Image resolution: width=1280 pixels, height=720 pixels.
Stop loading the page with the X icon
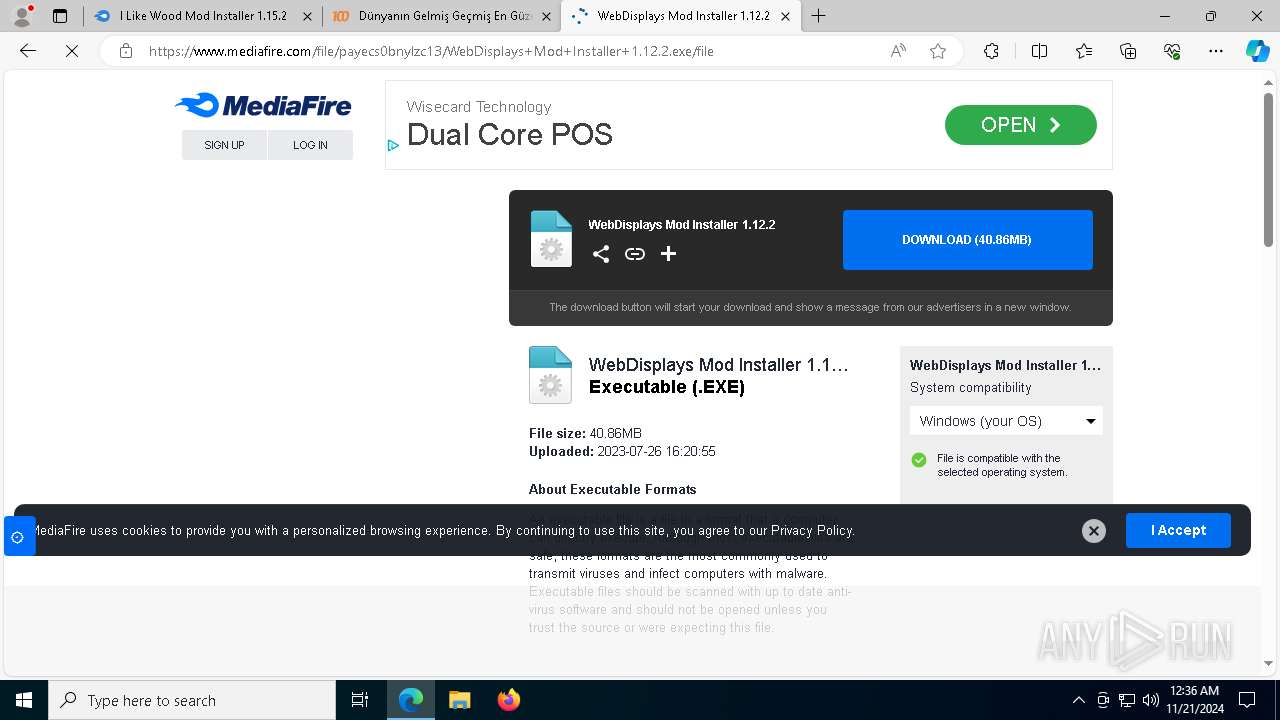pos(72,51)
